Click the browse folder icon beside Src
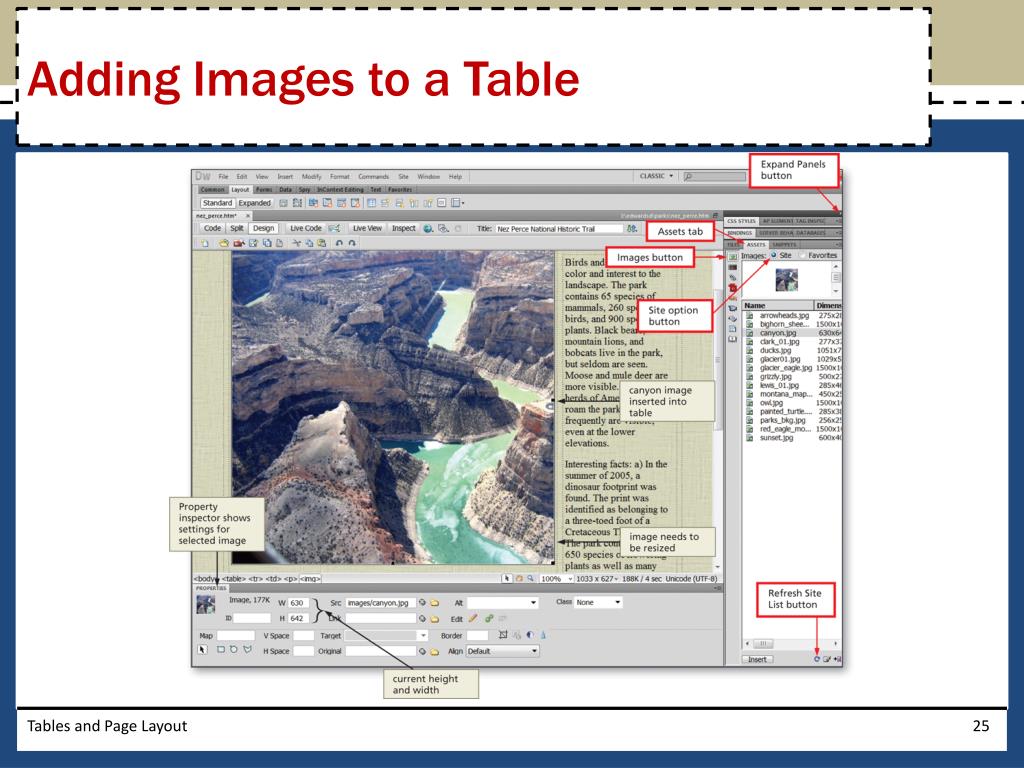1024x768 pixels. point(435,603)
